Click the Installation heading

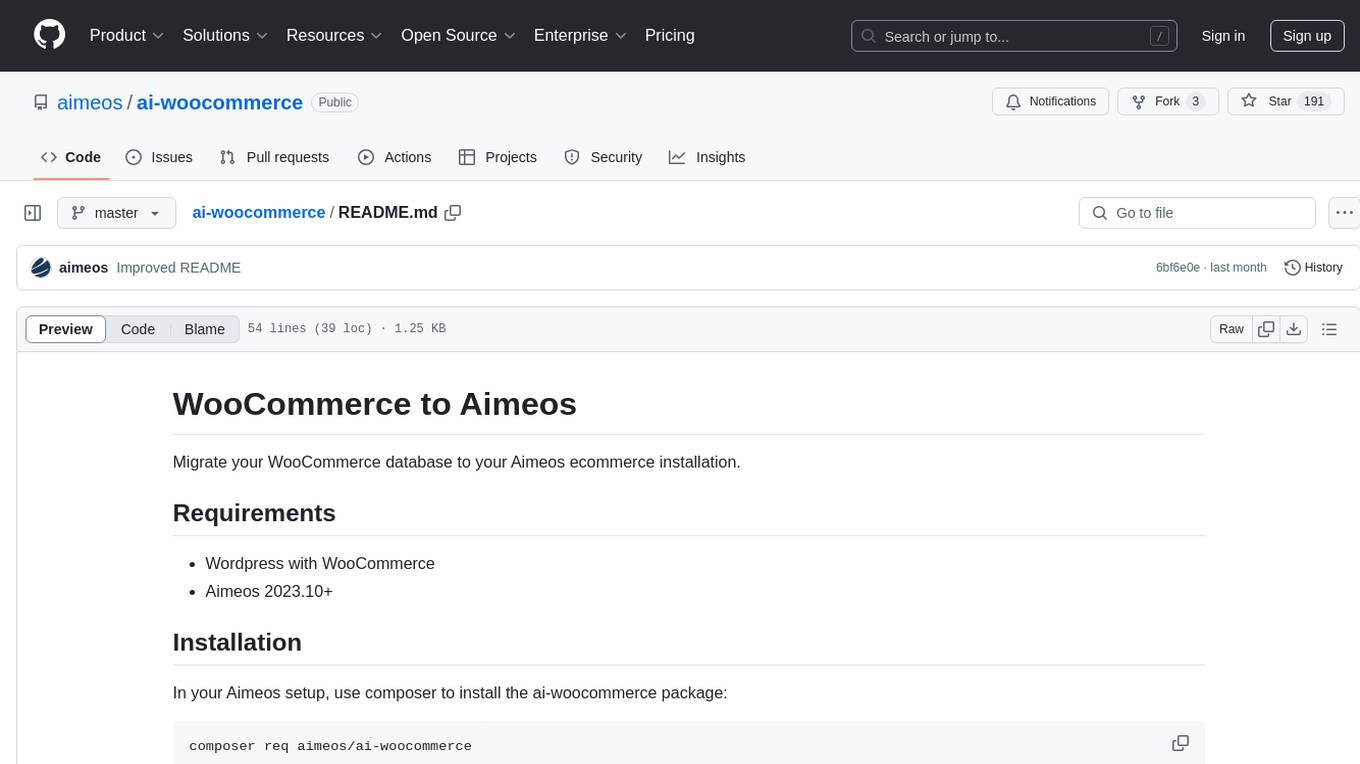(x=237, y=642)
